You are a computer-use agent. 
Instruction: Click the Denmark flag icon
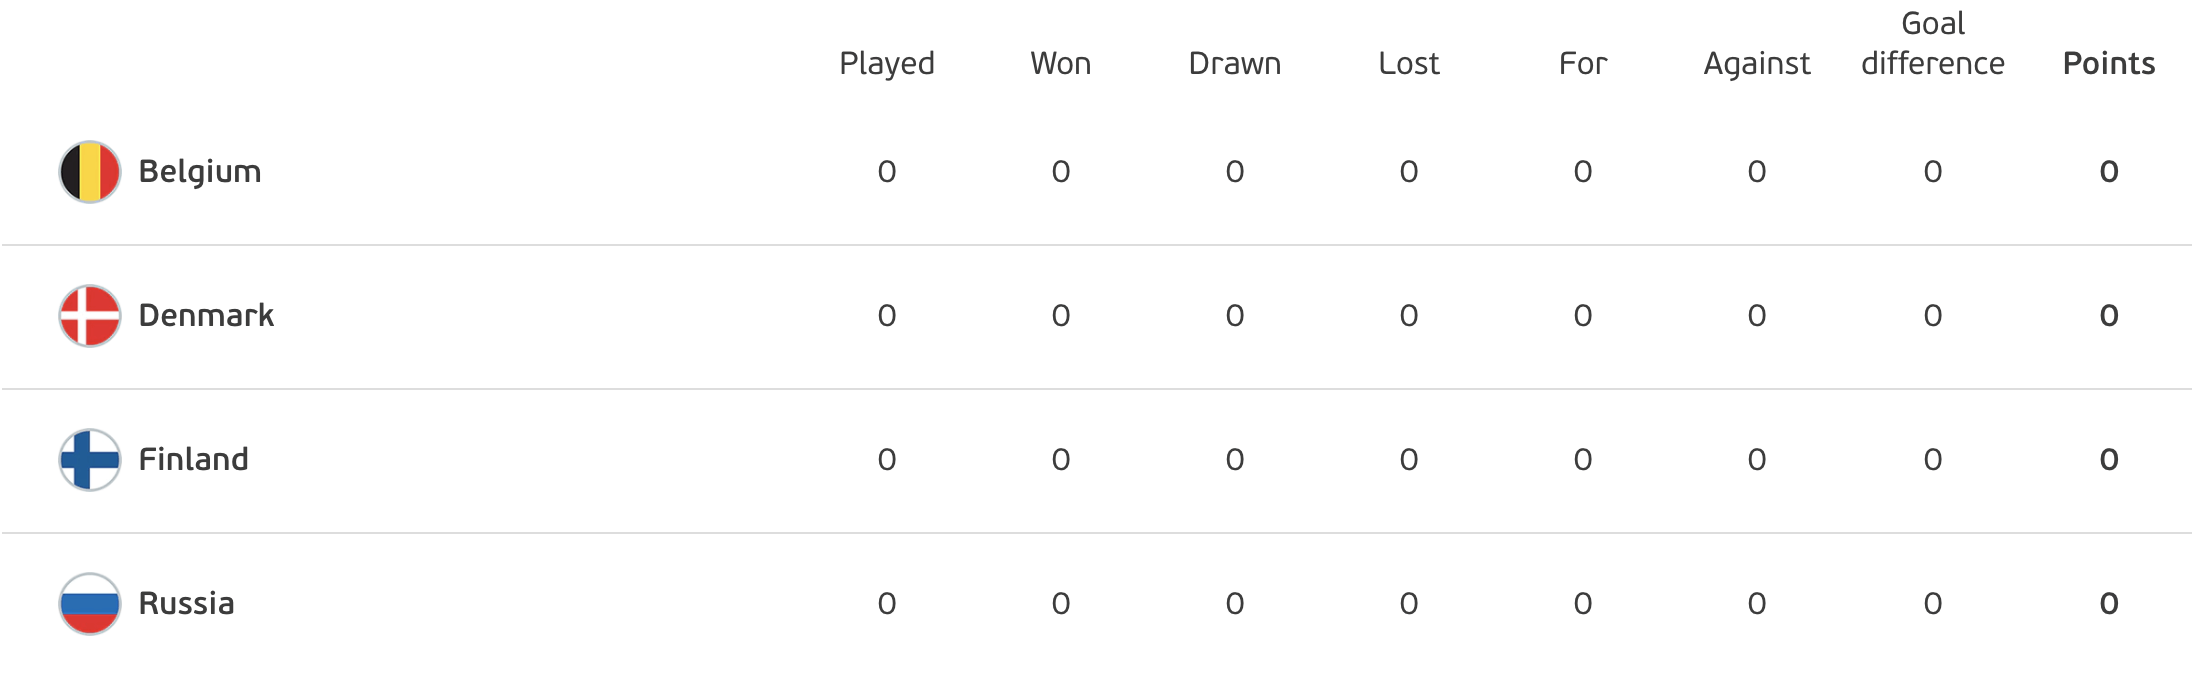(90, 316)
